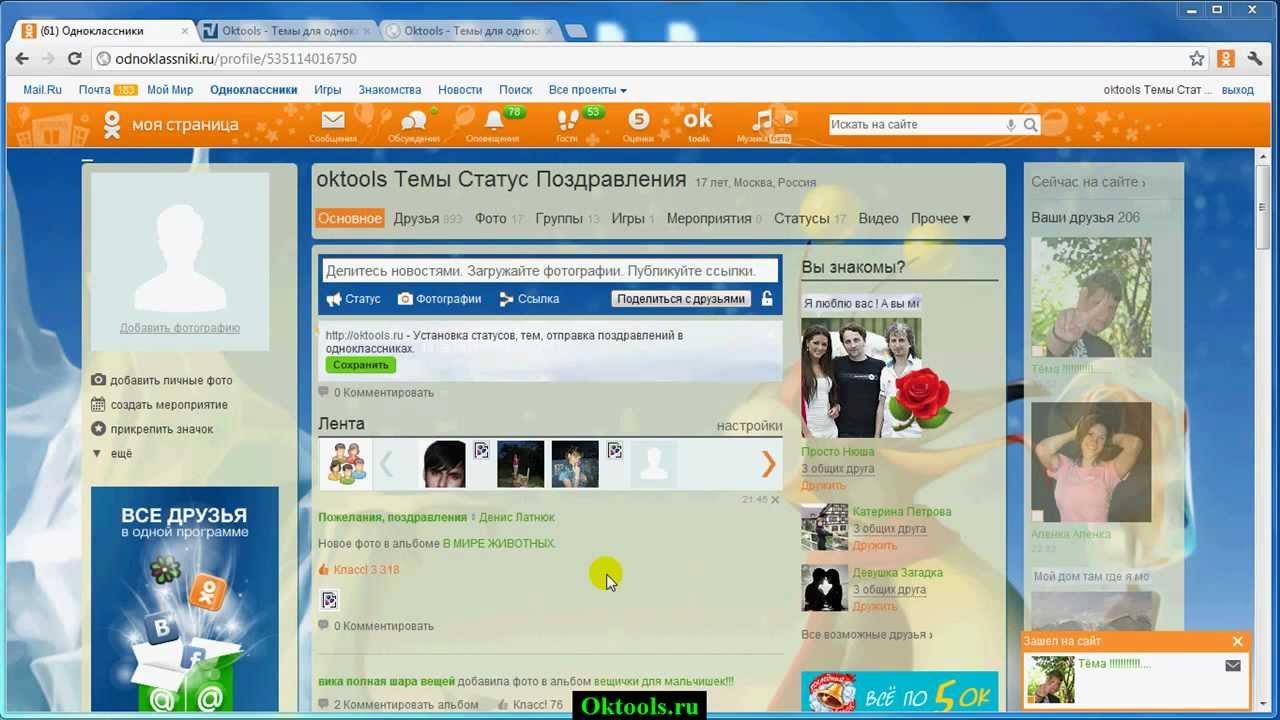Image resolution: width=1280 pixels, height=720 pixels.
Task: Click Добавить фотографию link
Action: (180, 328)
